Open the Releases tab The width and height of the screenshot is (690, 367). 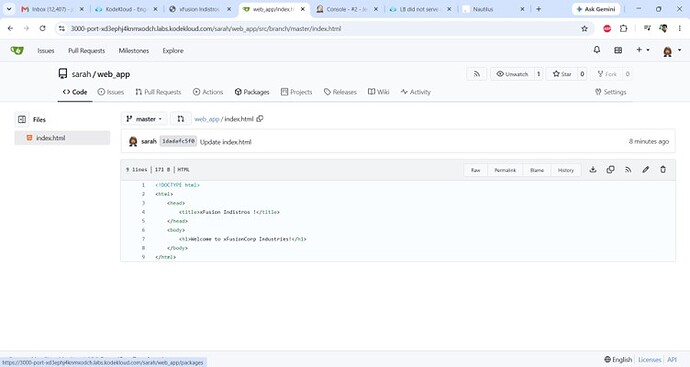[340, 92]
